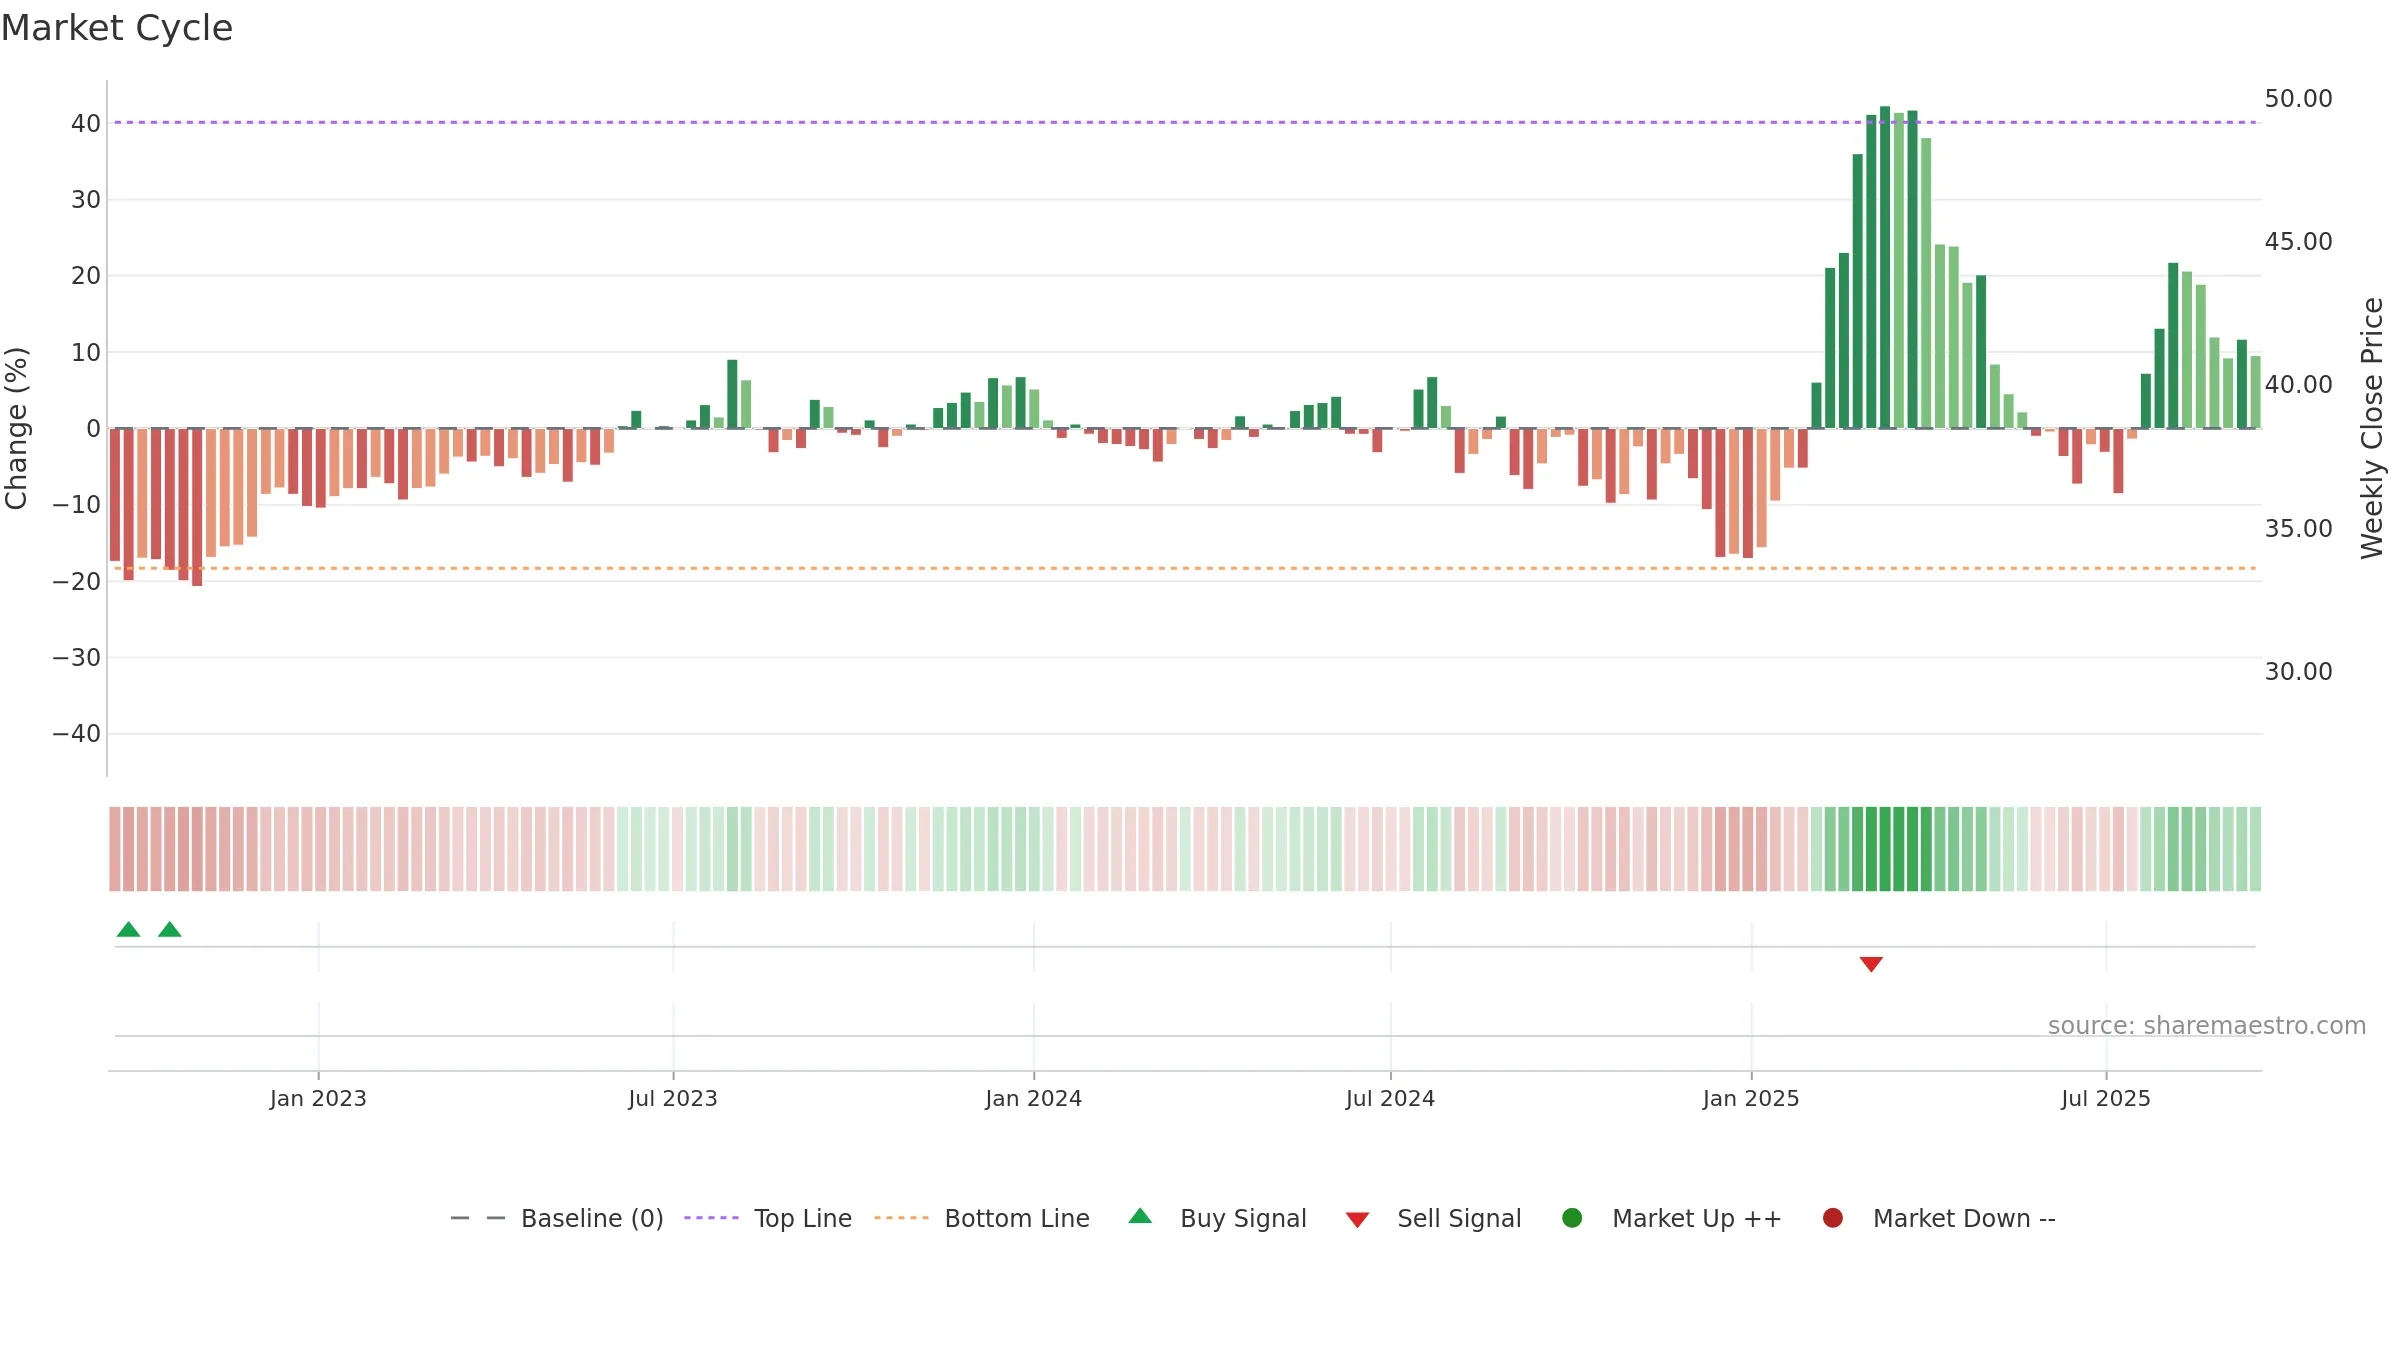This screenshot has height=1350, width=2400.
Task: Click the source: sharemaestro.com text
Action: coord(2207,1026)
